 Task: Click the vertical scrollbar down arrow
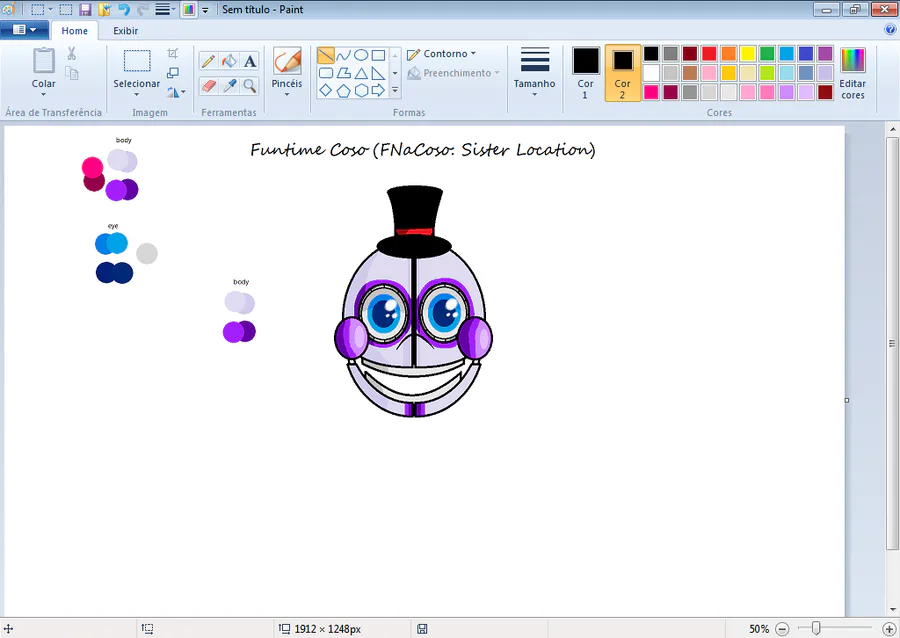[x=892, y=609]
